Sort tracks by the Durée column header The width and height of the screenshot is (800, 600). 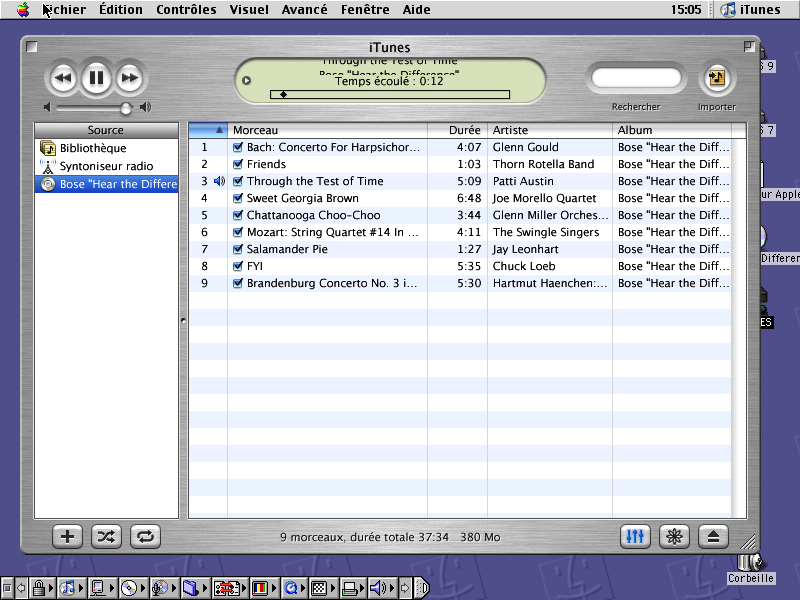point(458,130)
